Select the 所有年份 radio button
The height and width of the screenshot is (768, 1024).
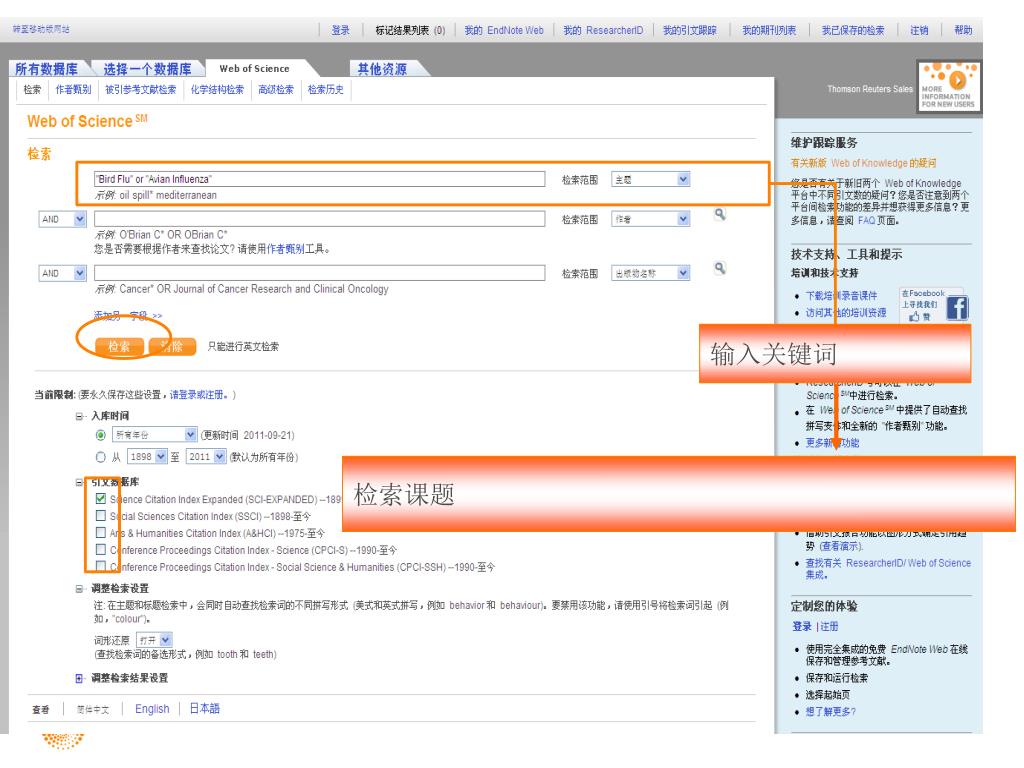click(101, 435)
